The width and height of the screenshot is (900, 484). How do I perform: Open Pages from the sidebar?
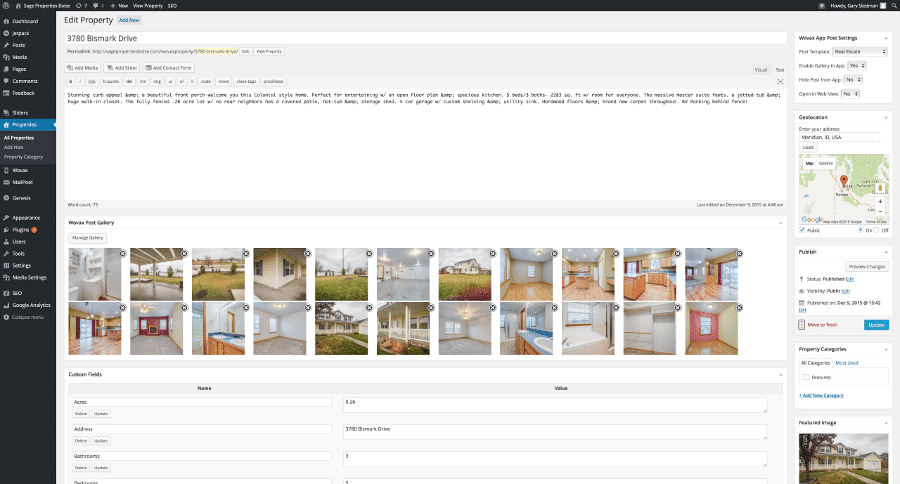tap(19, 69)
